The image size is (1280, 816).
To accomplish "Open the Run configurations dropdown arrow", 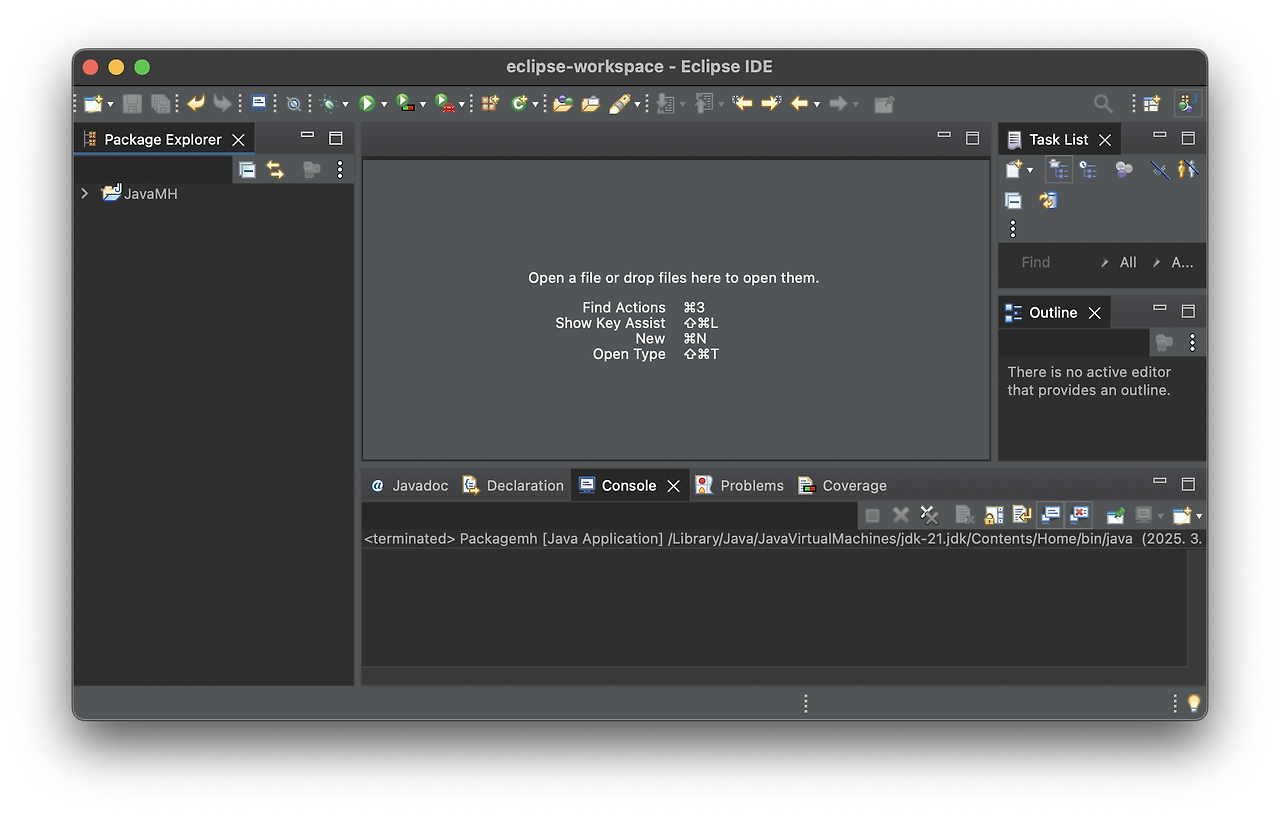I will pos(384,104).
